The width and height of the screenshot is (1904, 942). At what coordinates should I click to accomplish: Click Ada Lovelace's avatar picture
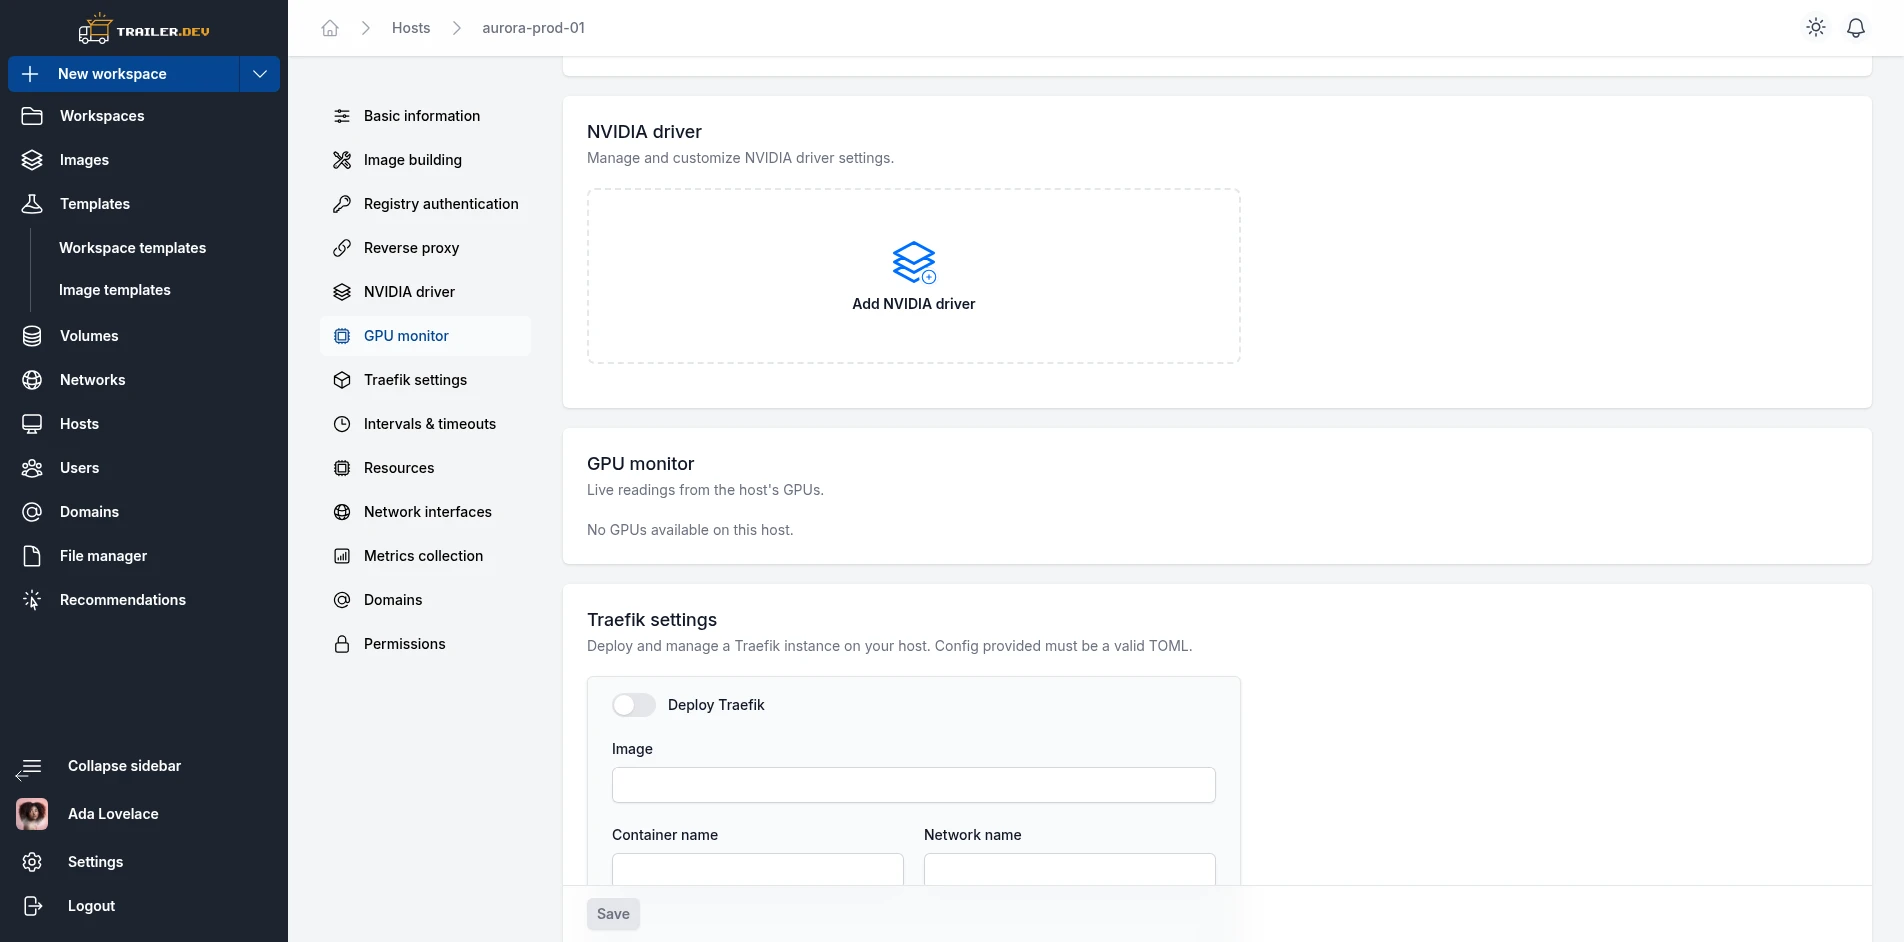tap(32, 814)
